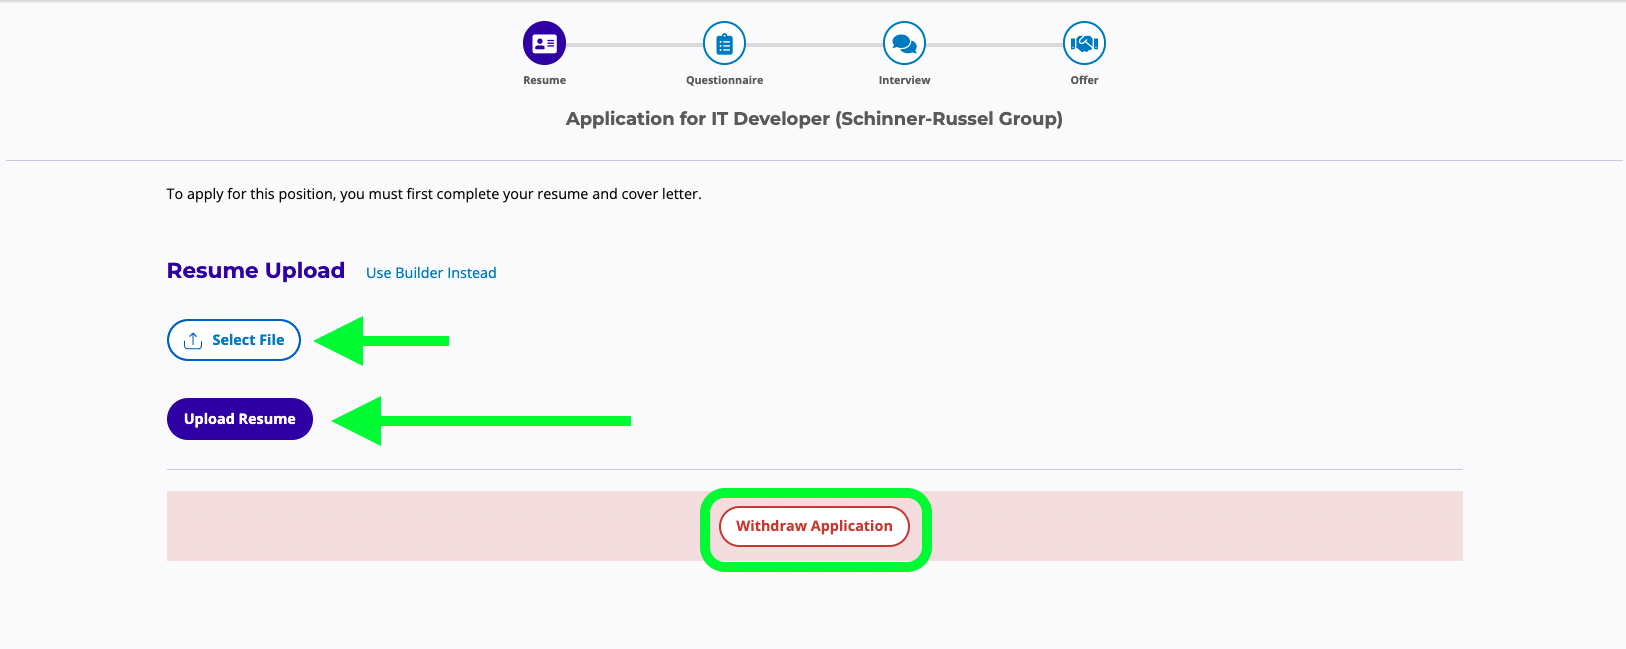This screenshot has width=1626, height=649.
Task: Click the Application for IT Developer heading
Action: pyautogui.click(x=814, y=119)
